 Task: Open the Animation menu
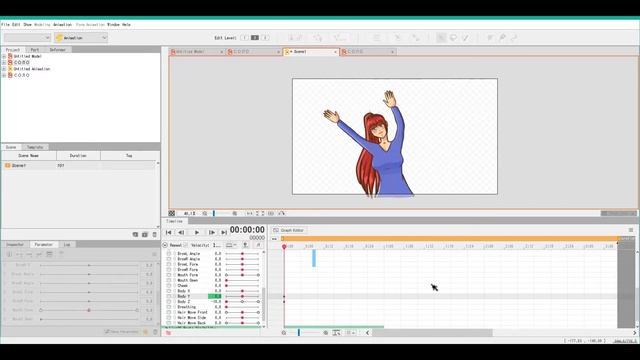62,24
